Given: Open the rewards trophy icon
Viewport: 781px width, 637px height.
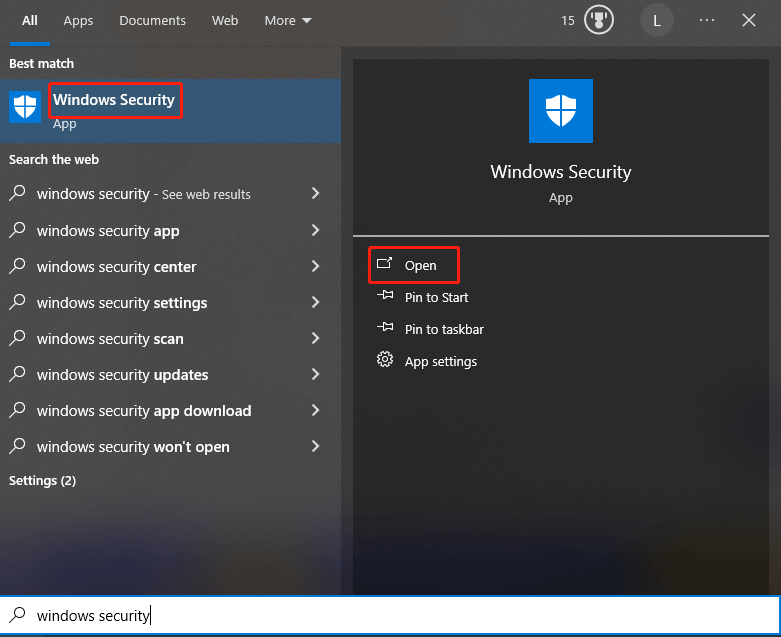Looking at the screenshot, I should point(598,20).
